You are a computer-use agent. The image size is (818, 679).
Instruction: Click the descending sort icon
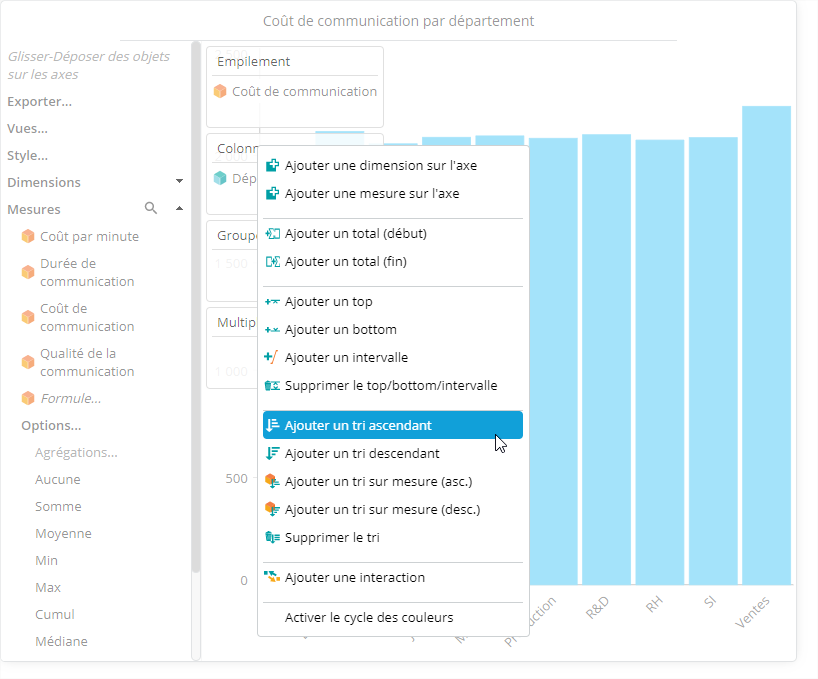point(272,454)
